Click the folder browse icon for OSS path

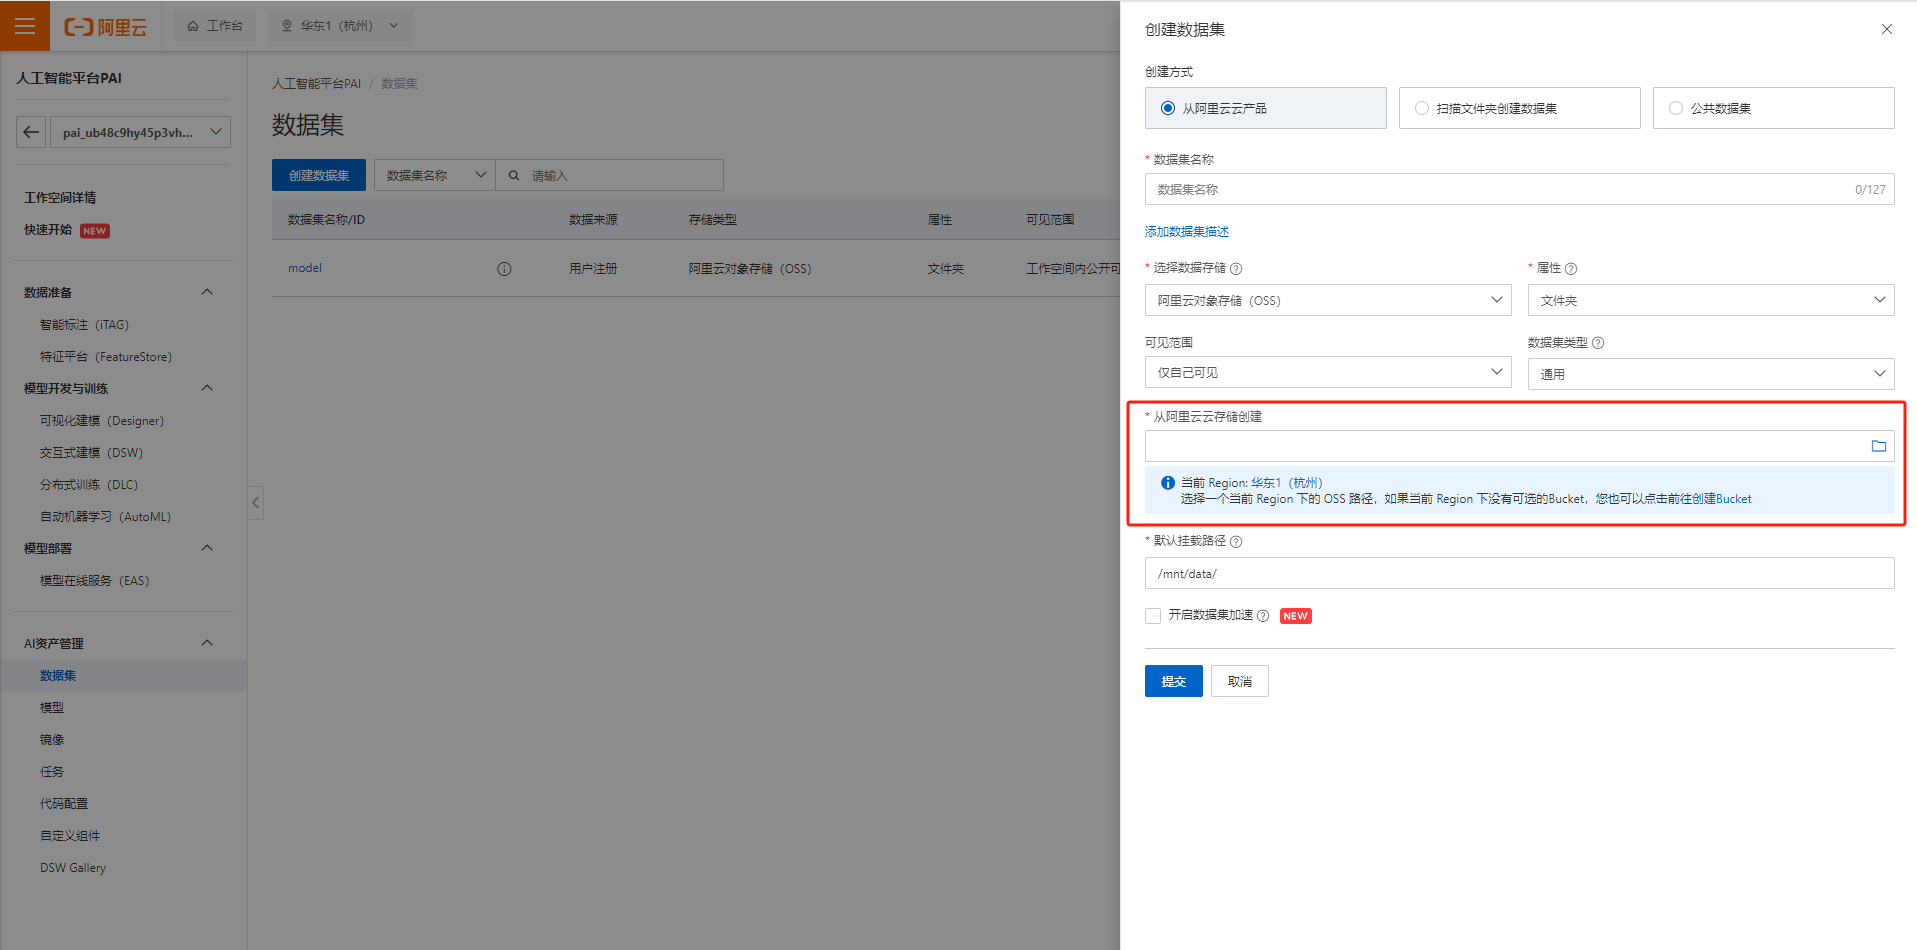(x=1879, y=446)
